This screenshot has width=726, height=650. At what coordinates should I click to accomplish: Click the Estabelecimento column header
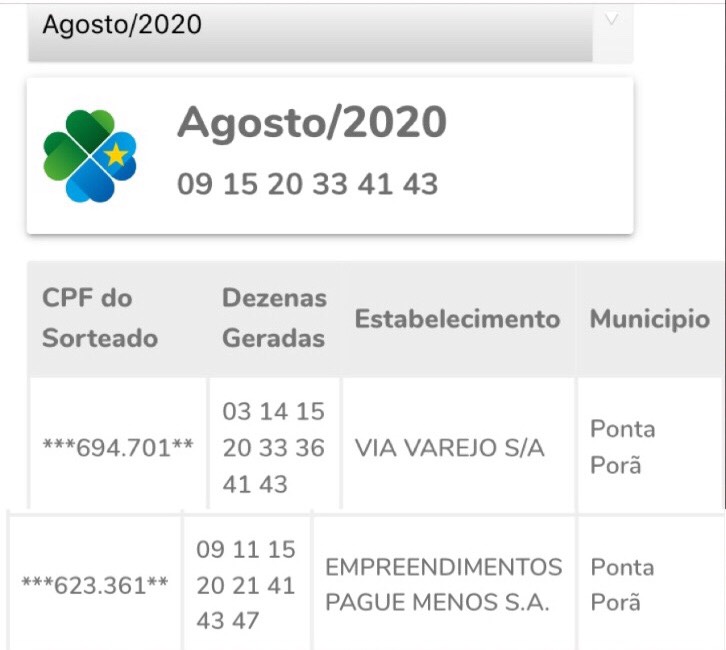457,319
